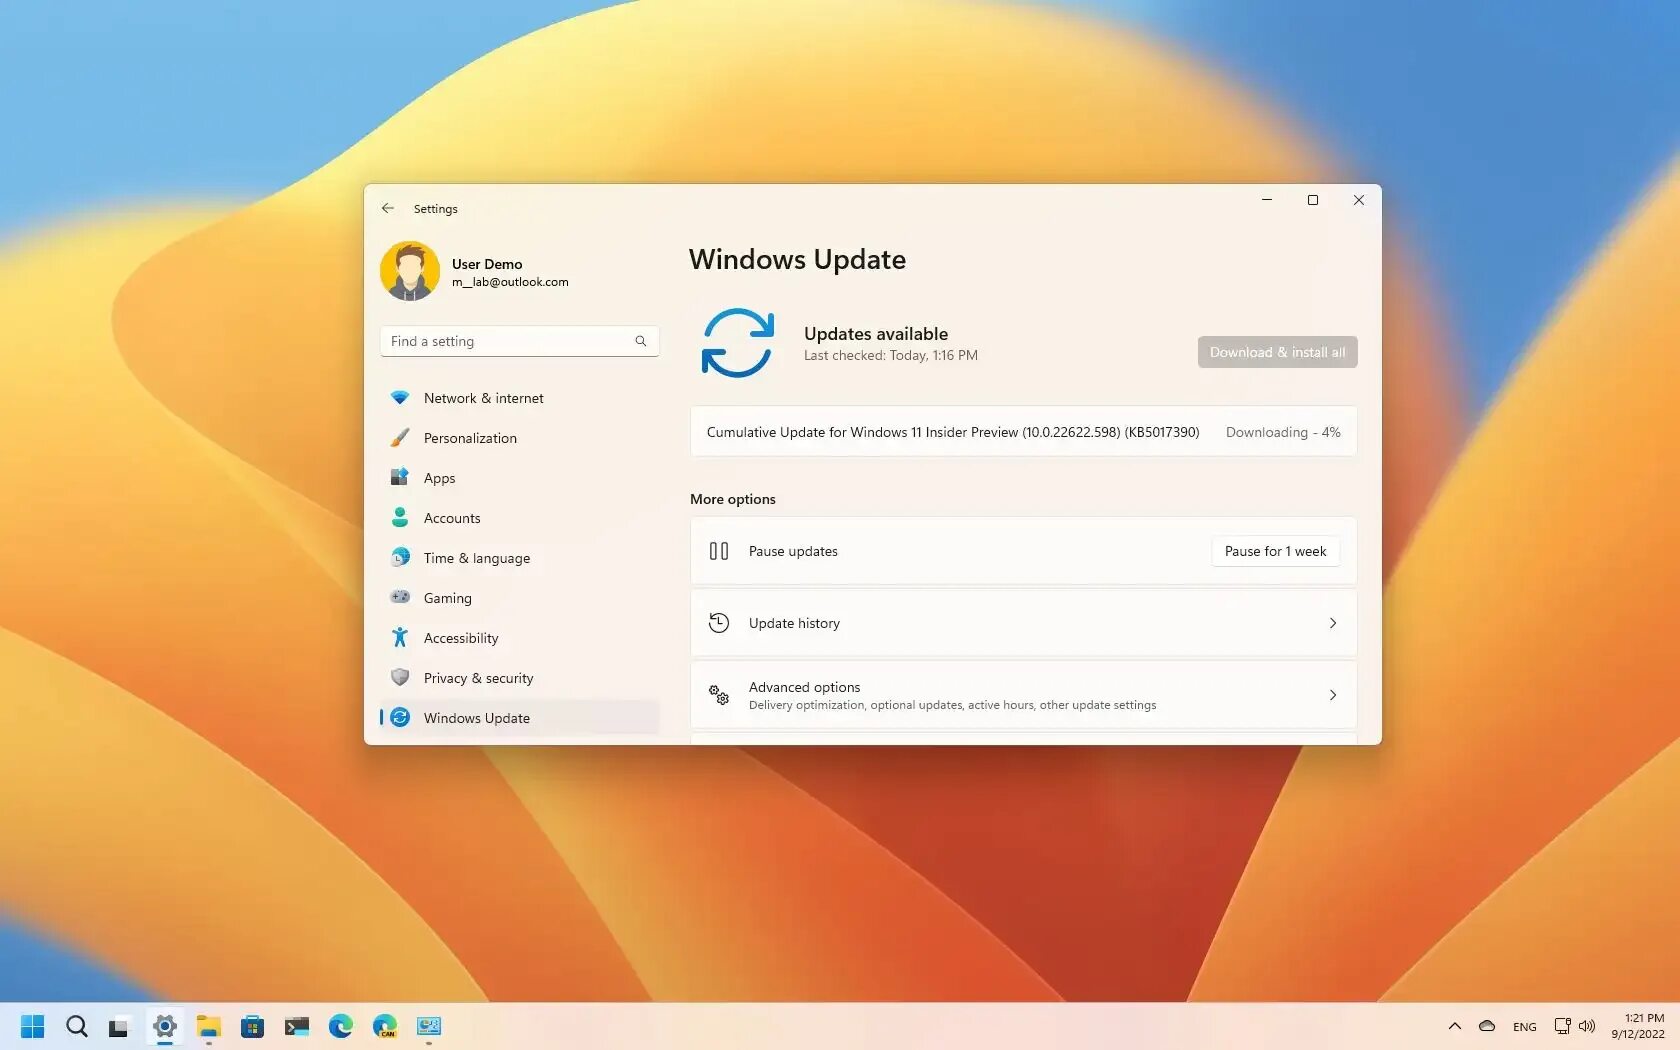Image resolution: width=1680 pixels, height=1050 pixels.
Task: Click the User Demo profile avatar
Action: pos(410,271)
